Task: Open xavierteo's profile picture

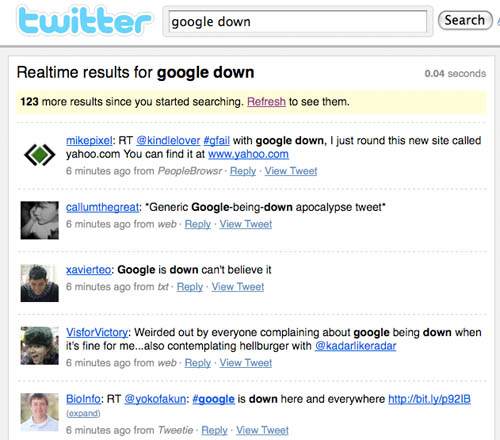Action: pos(40,283)
